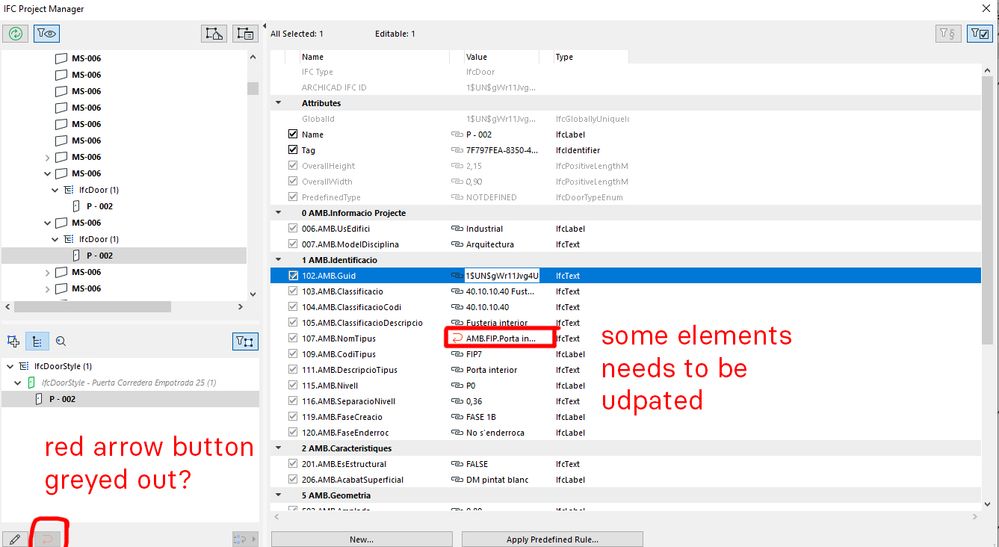
Task: Toggle checkbox for 006.AMB.UsEdifici
Action: tap(292, 229)
